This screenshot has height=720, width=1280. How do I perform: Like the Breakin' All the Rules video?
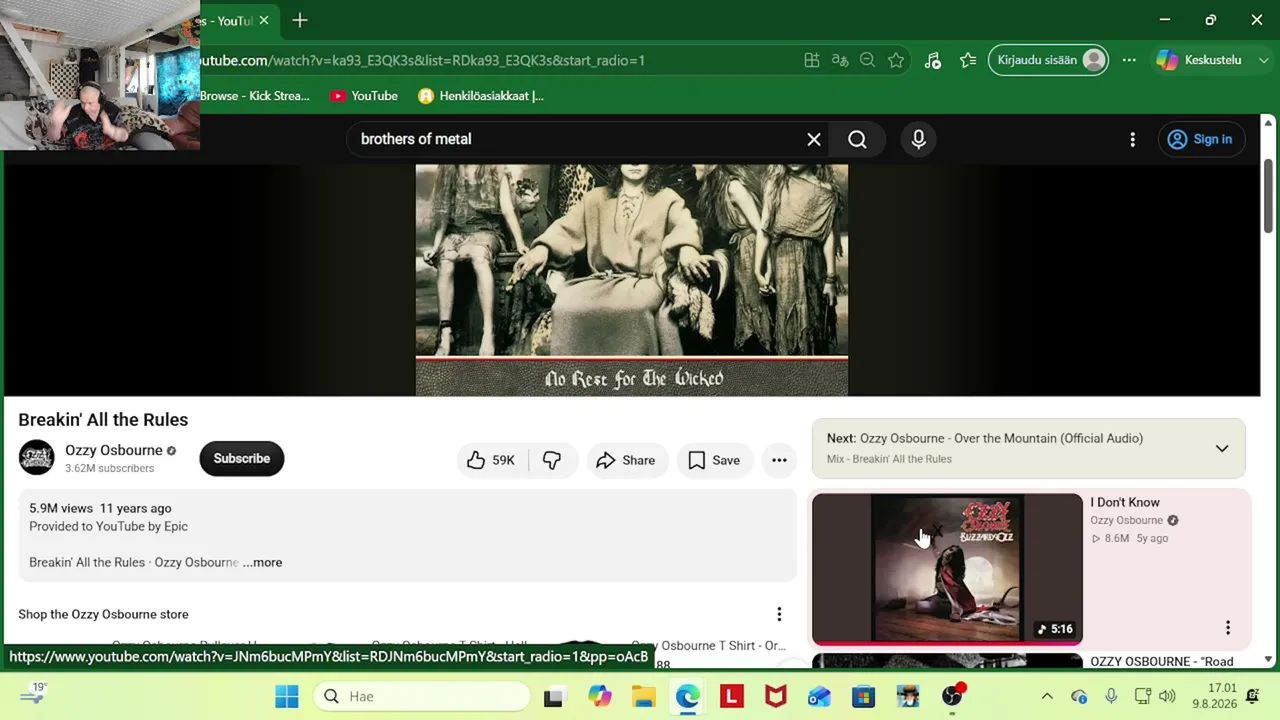490,460
